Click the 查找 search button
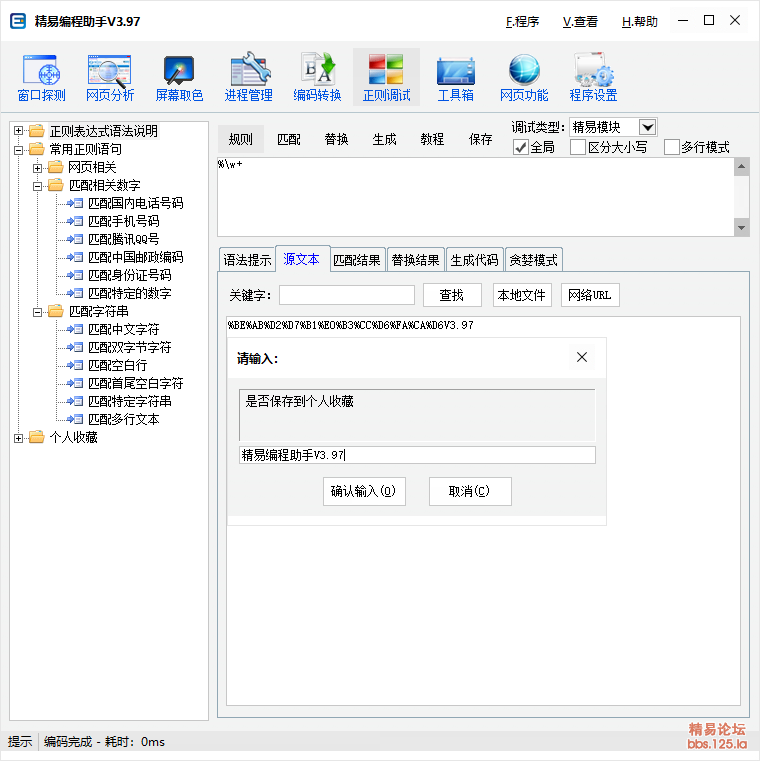The width and height of the screenshot is (760, 761). click(452, 295)
